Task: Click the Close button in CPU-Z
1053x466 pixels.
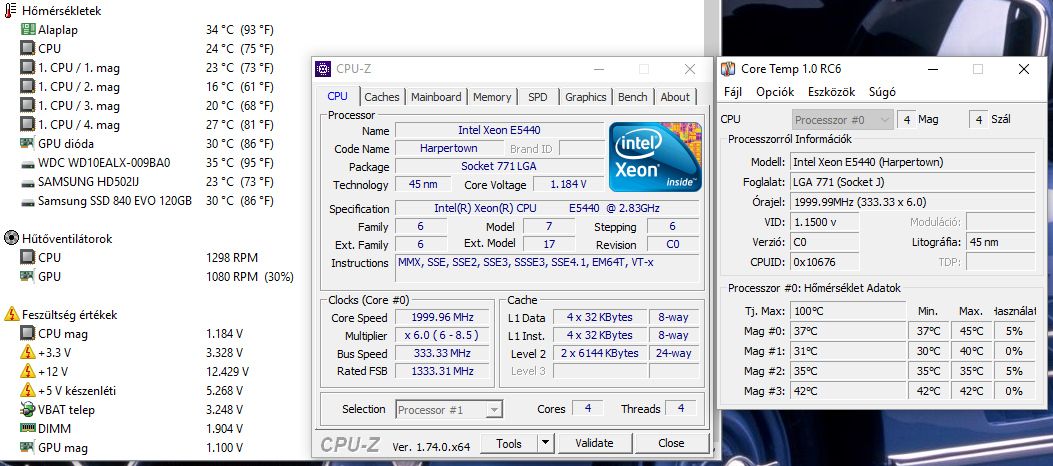Action: (x=671, y=443)
